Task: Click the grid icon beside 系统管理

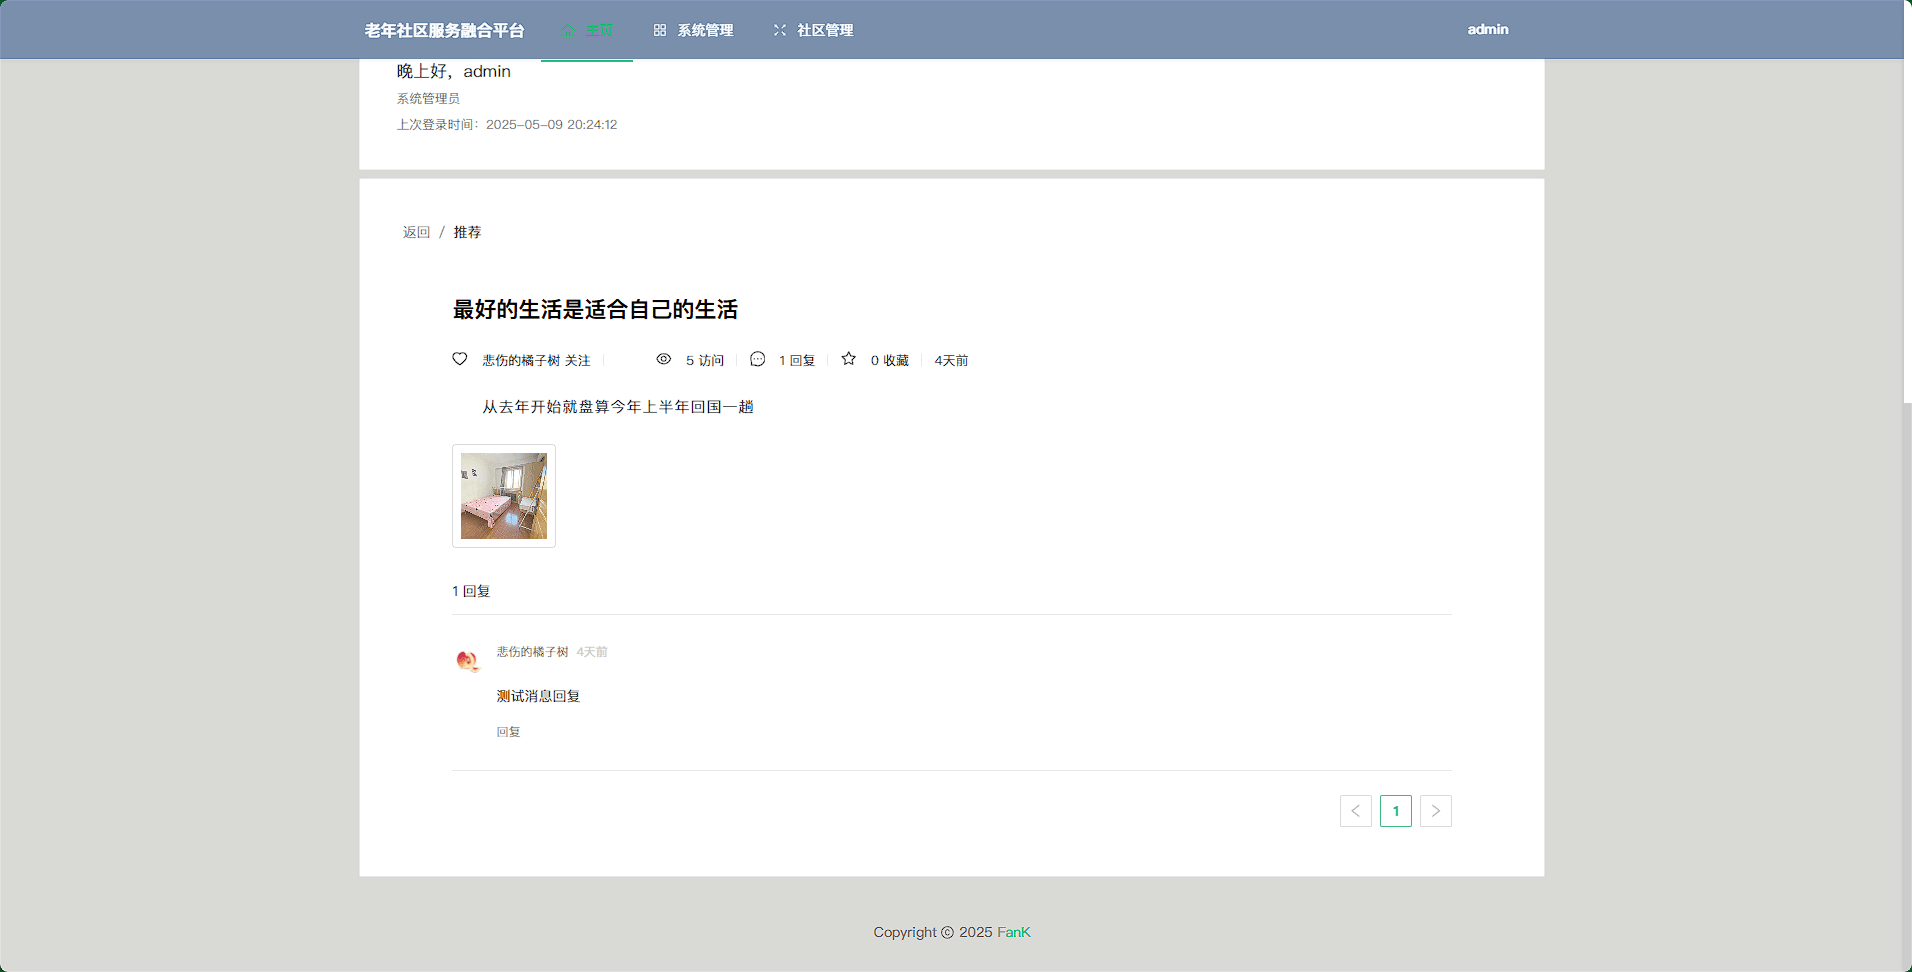Action: (x=660, y=30)
